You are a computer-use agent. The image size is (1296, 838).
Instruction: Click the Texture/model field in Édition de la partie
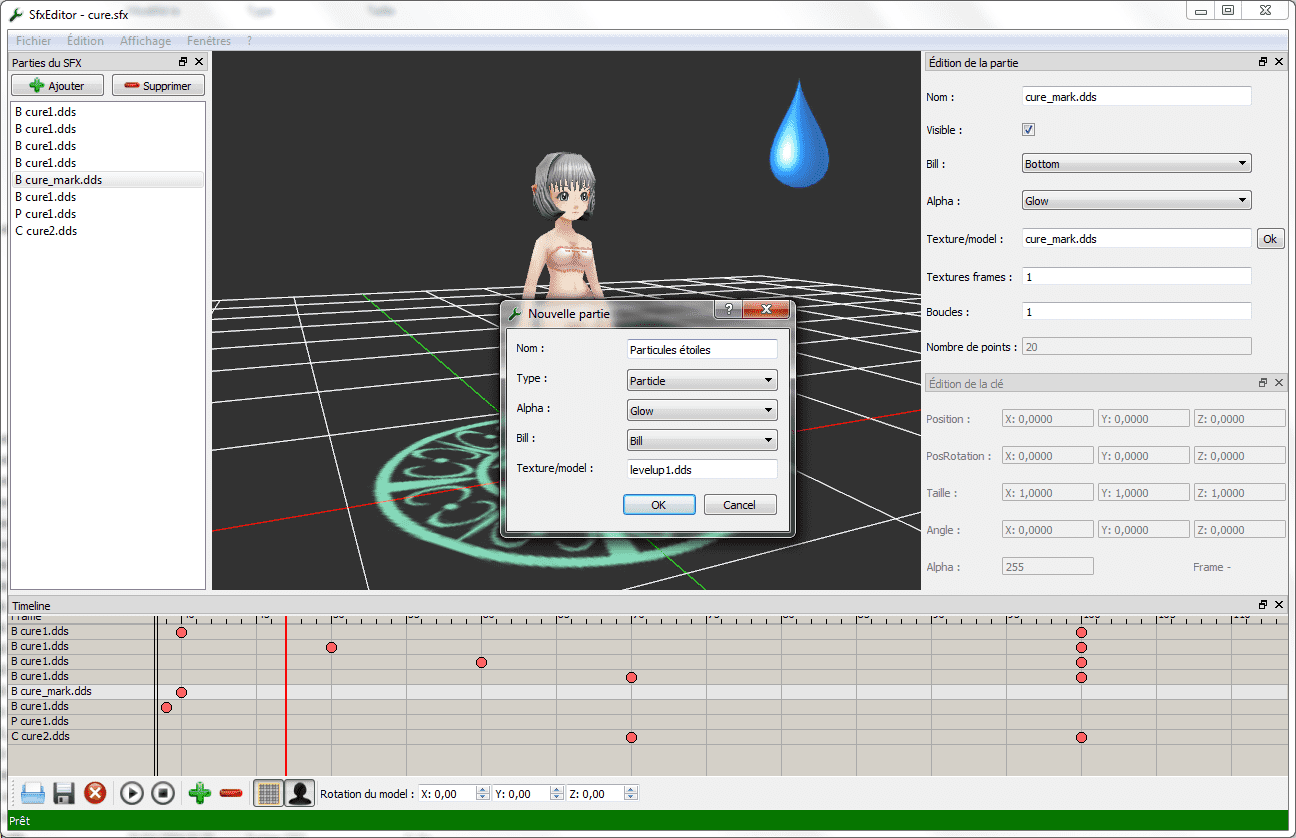(x=1137, y=239)
